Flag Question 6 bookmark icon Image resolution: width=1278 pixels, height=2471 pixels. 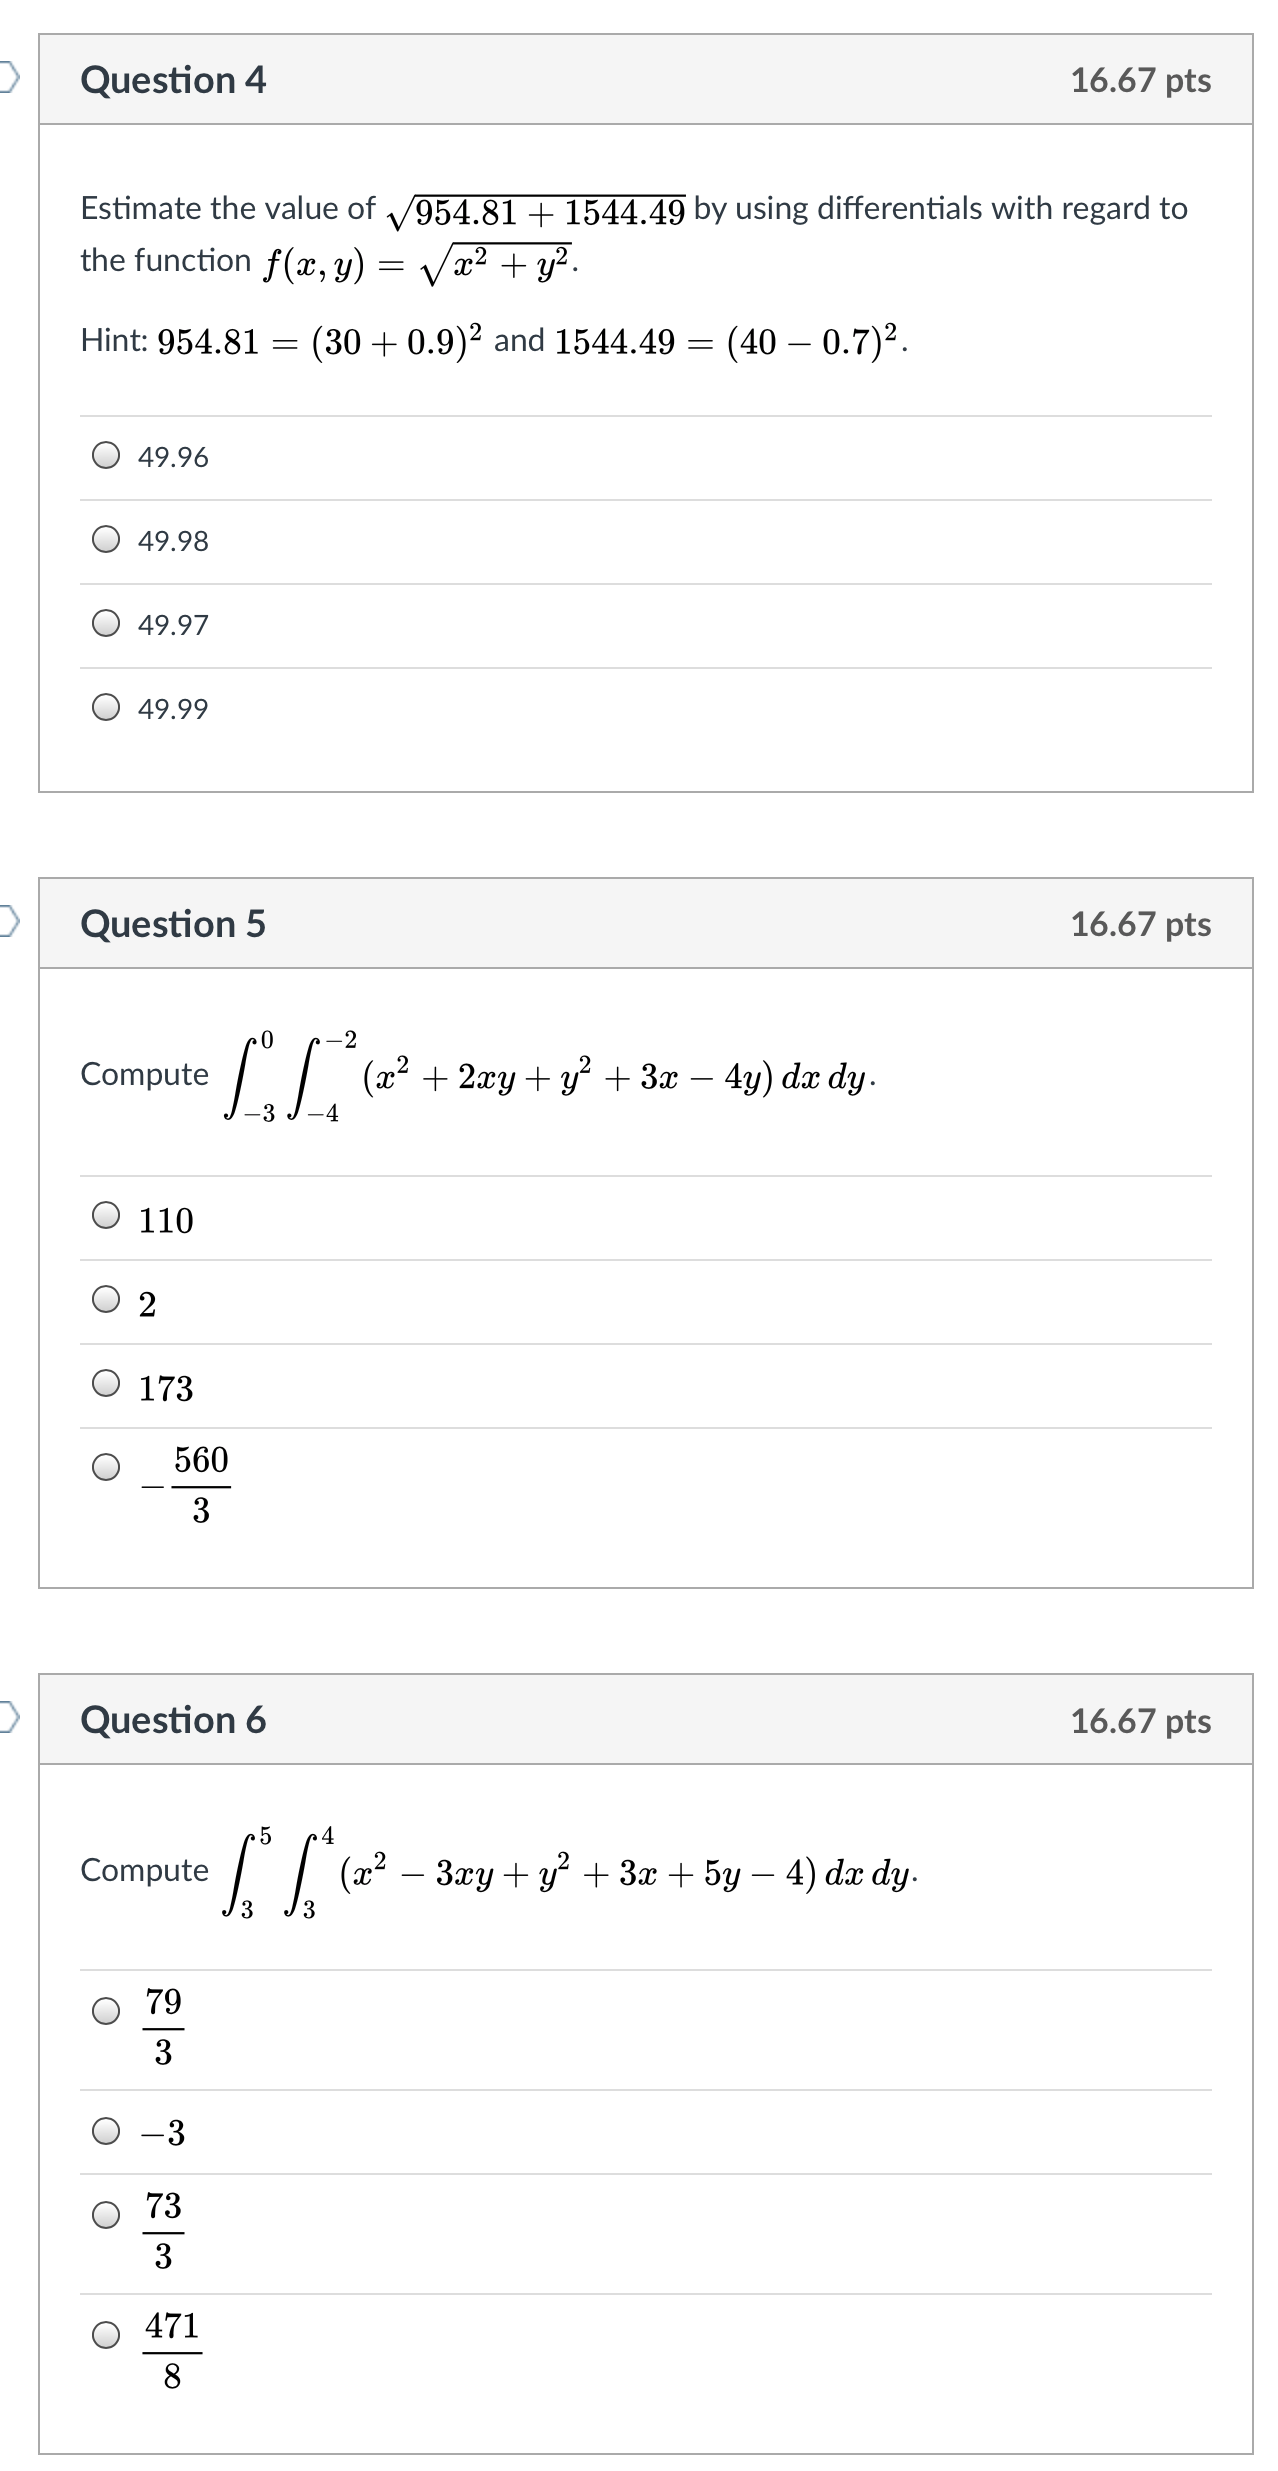tap(8, 1718)
